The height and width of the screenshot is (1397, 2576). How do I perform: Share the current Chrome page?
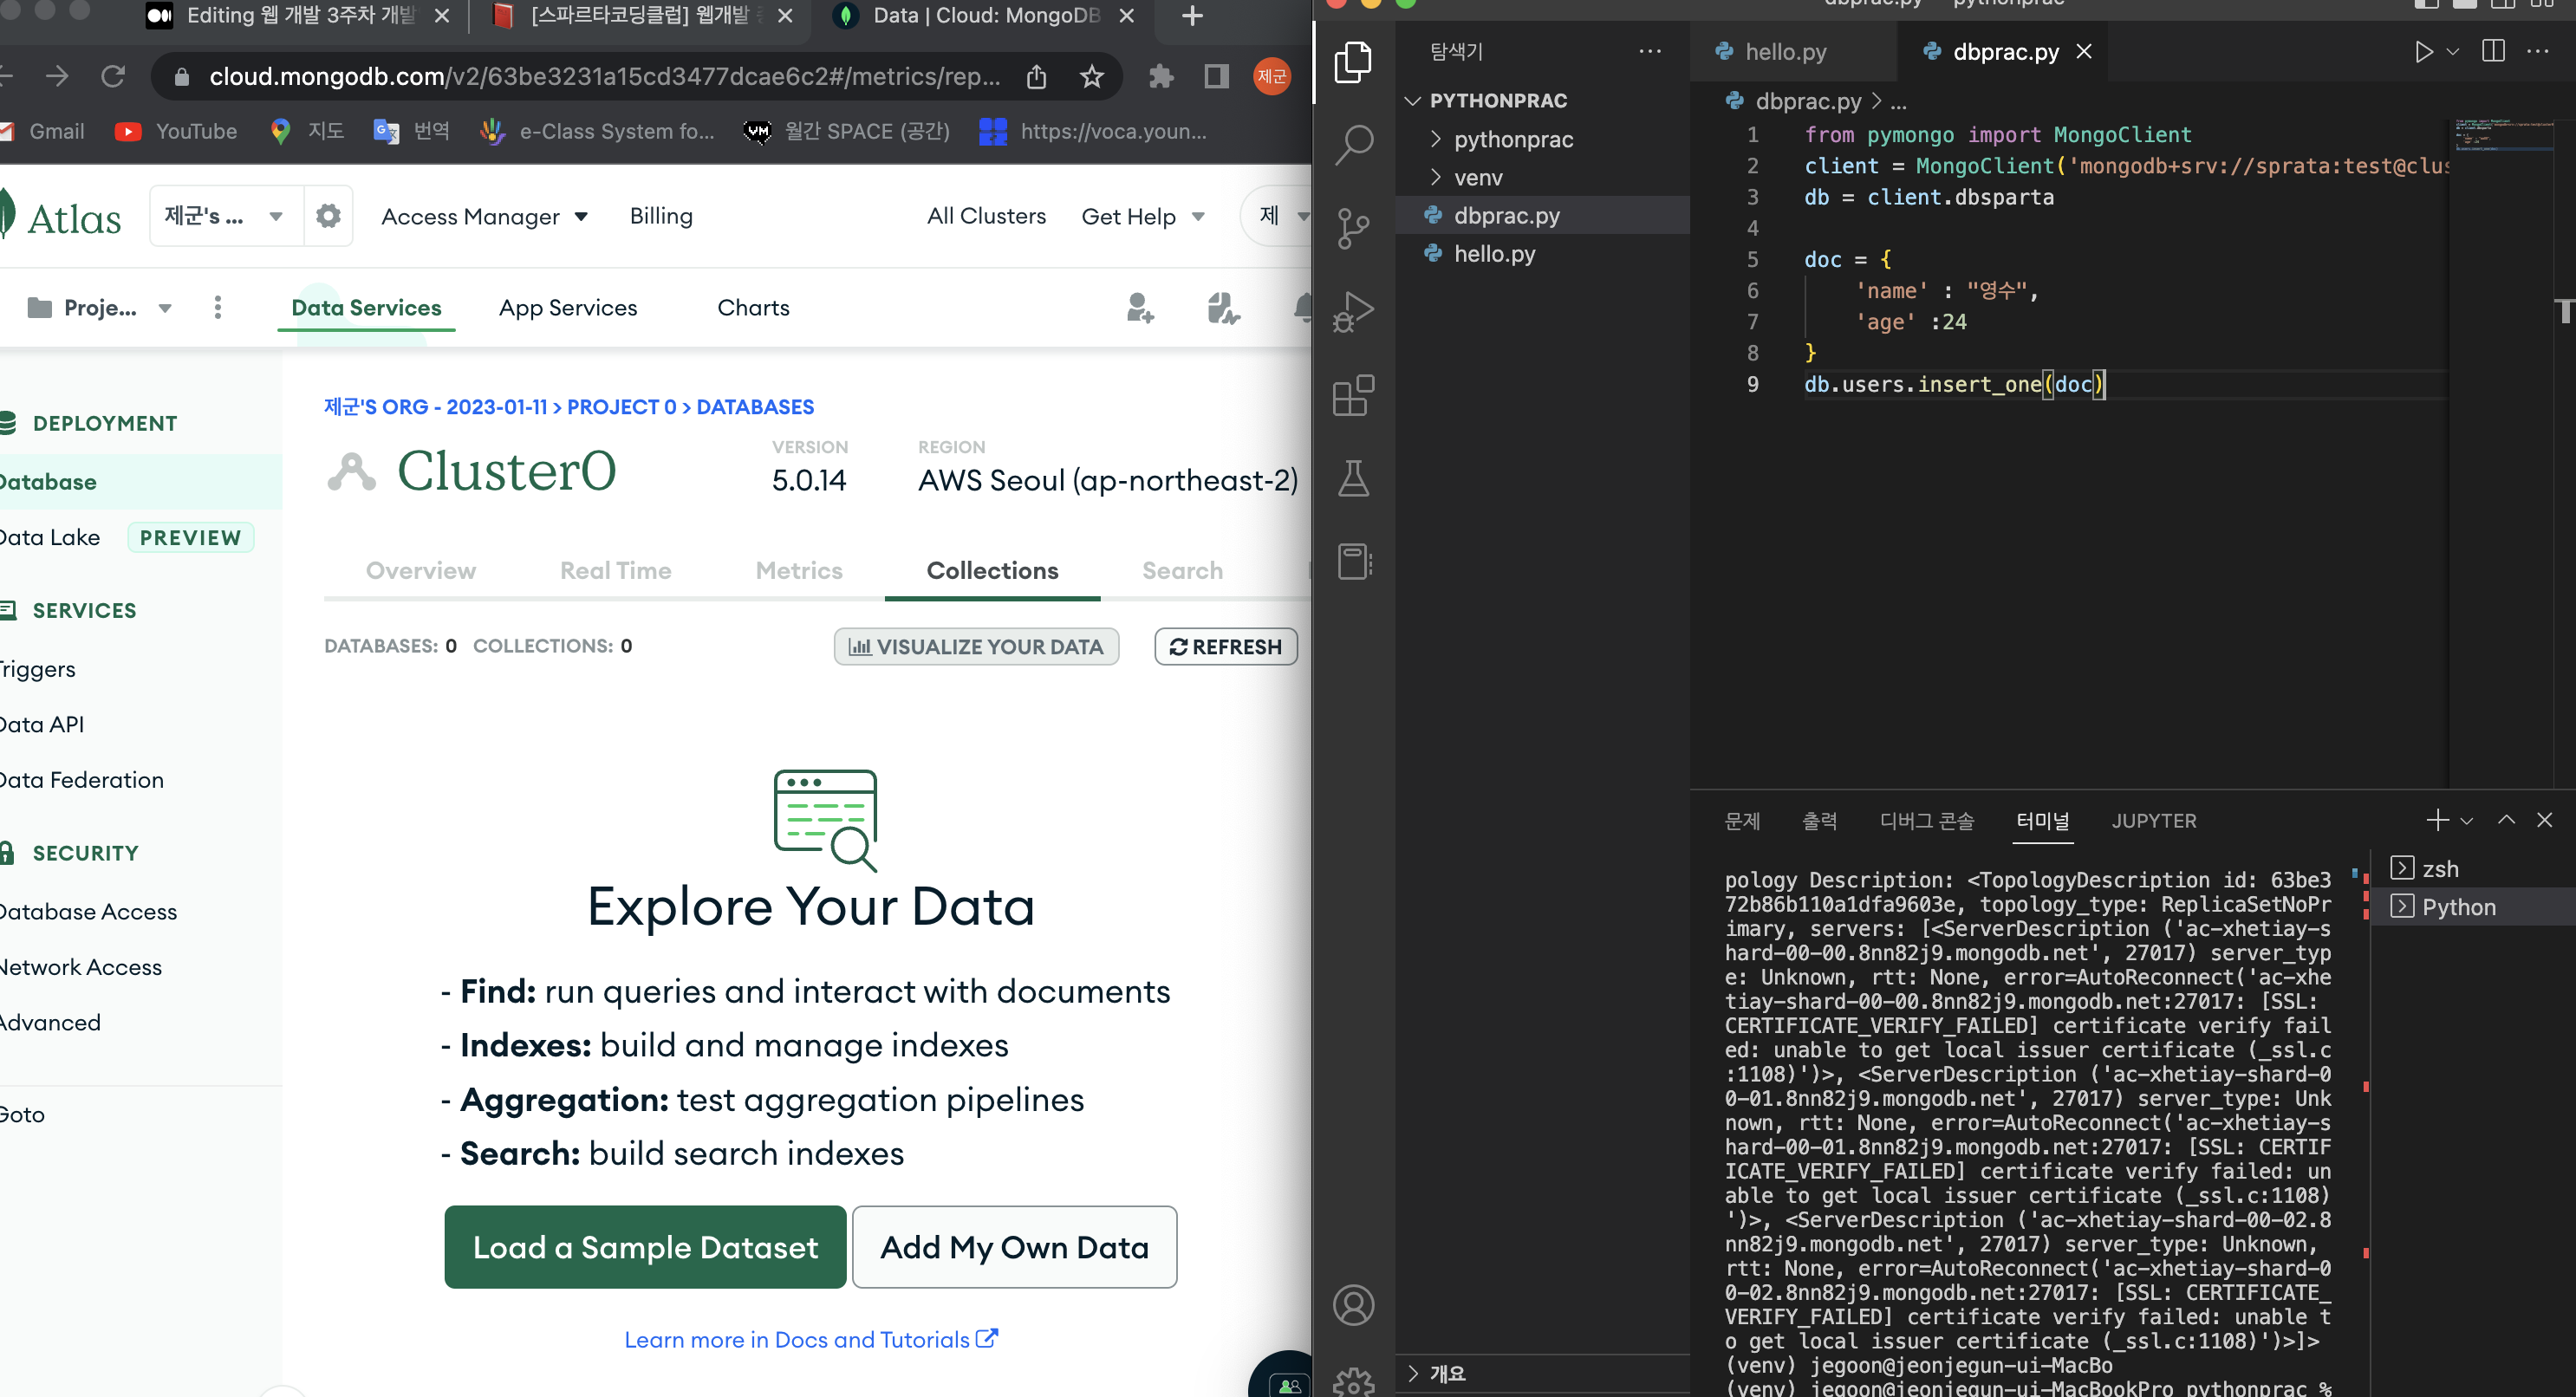coord(1037,76)
